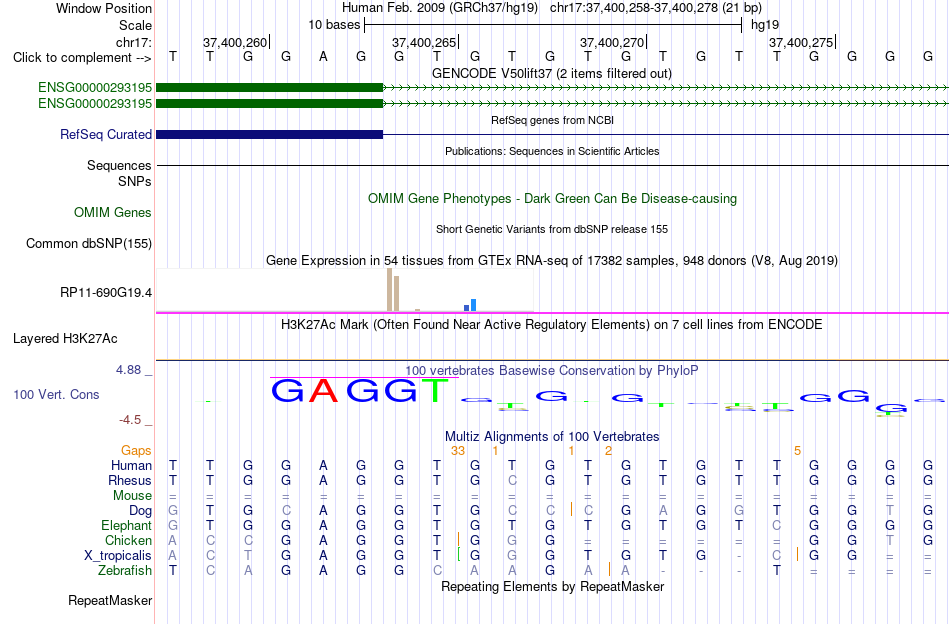This screenshot has height=624, width=950.
Task: Open 'Publications: Sequences in Scientific Articles' title
Action: 552,151
